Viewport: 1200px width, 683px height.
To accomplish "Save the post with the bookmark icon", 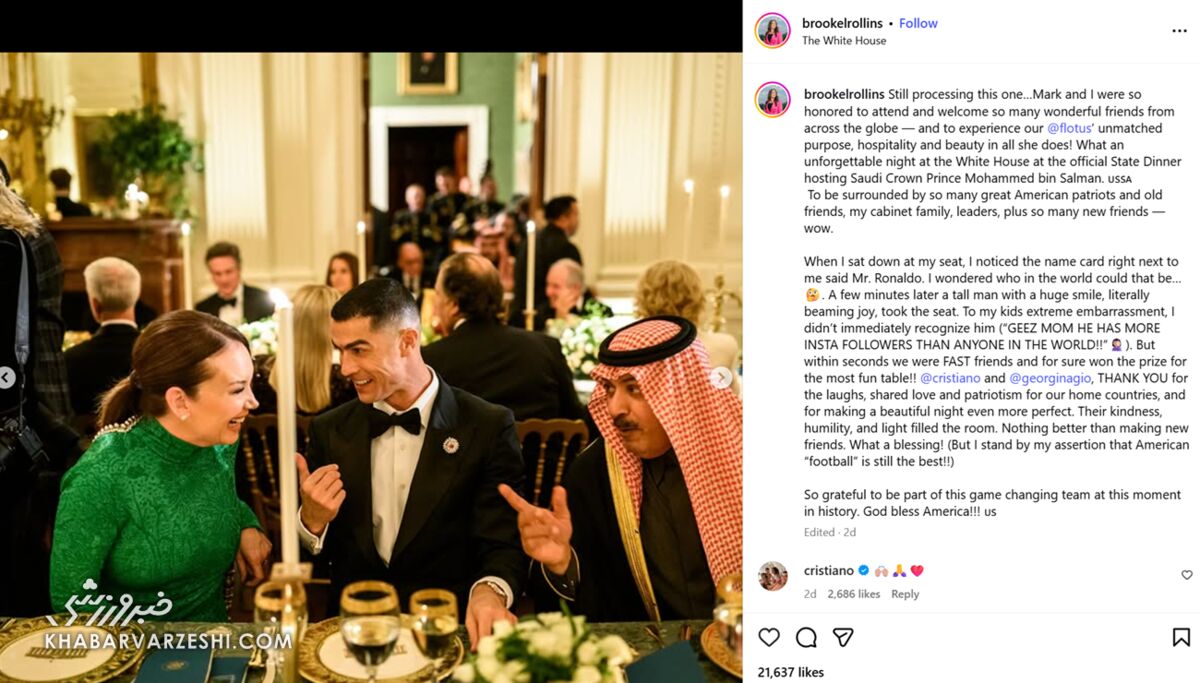I will (x=1181, y=637).
